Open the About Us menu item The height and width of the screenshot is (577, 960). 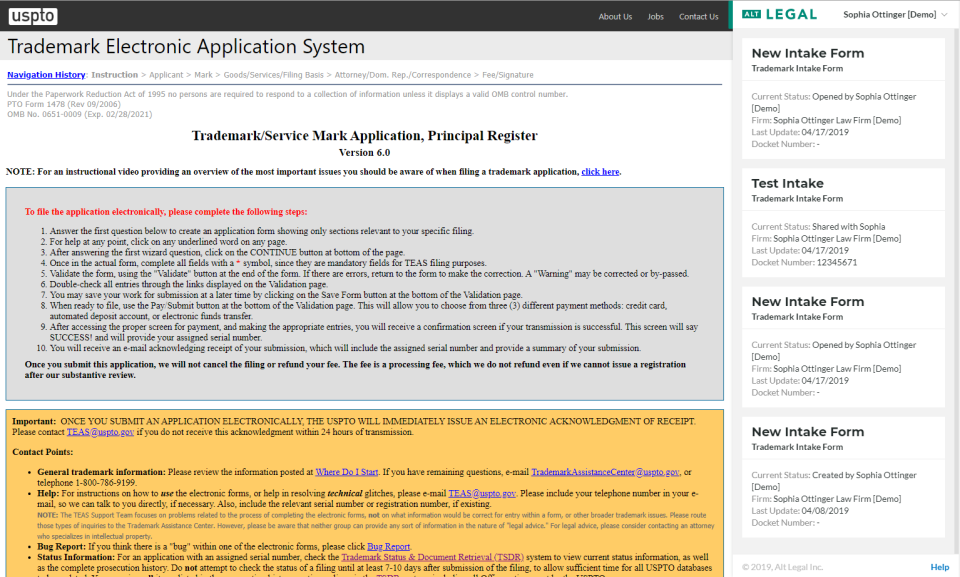coord(615,17)
